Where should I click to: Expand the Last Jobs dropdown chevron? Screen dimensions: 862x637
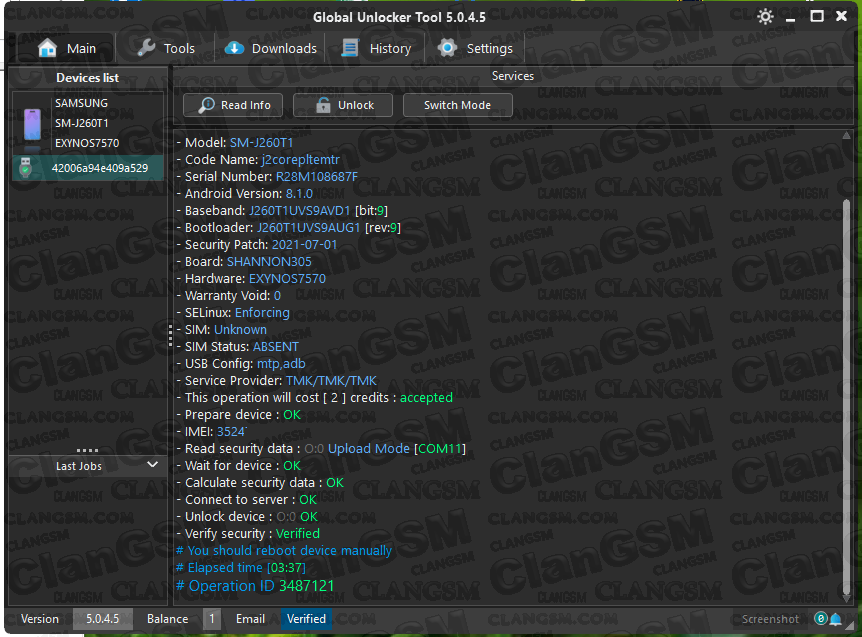152,465
